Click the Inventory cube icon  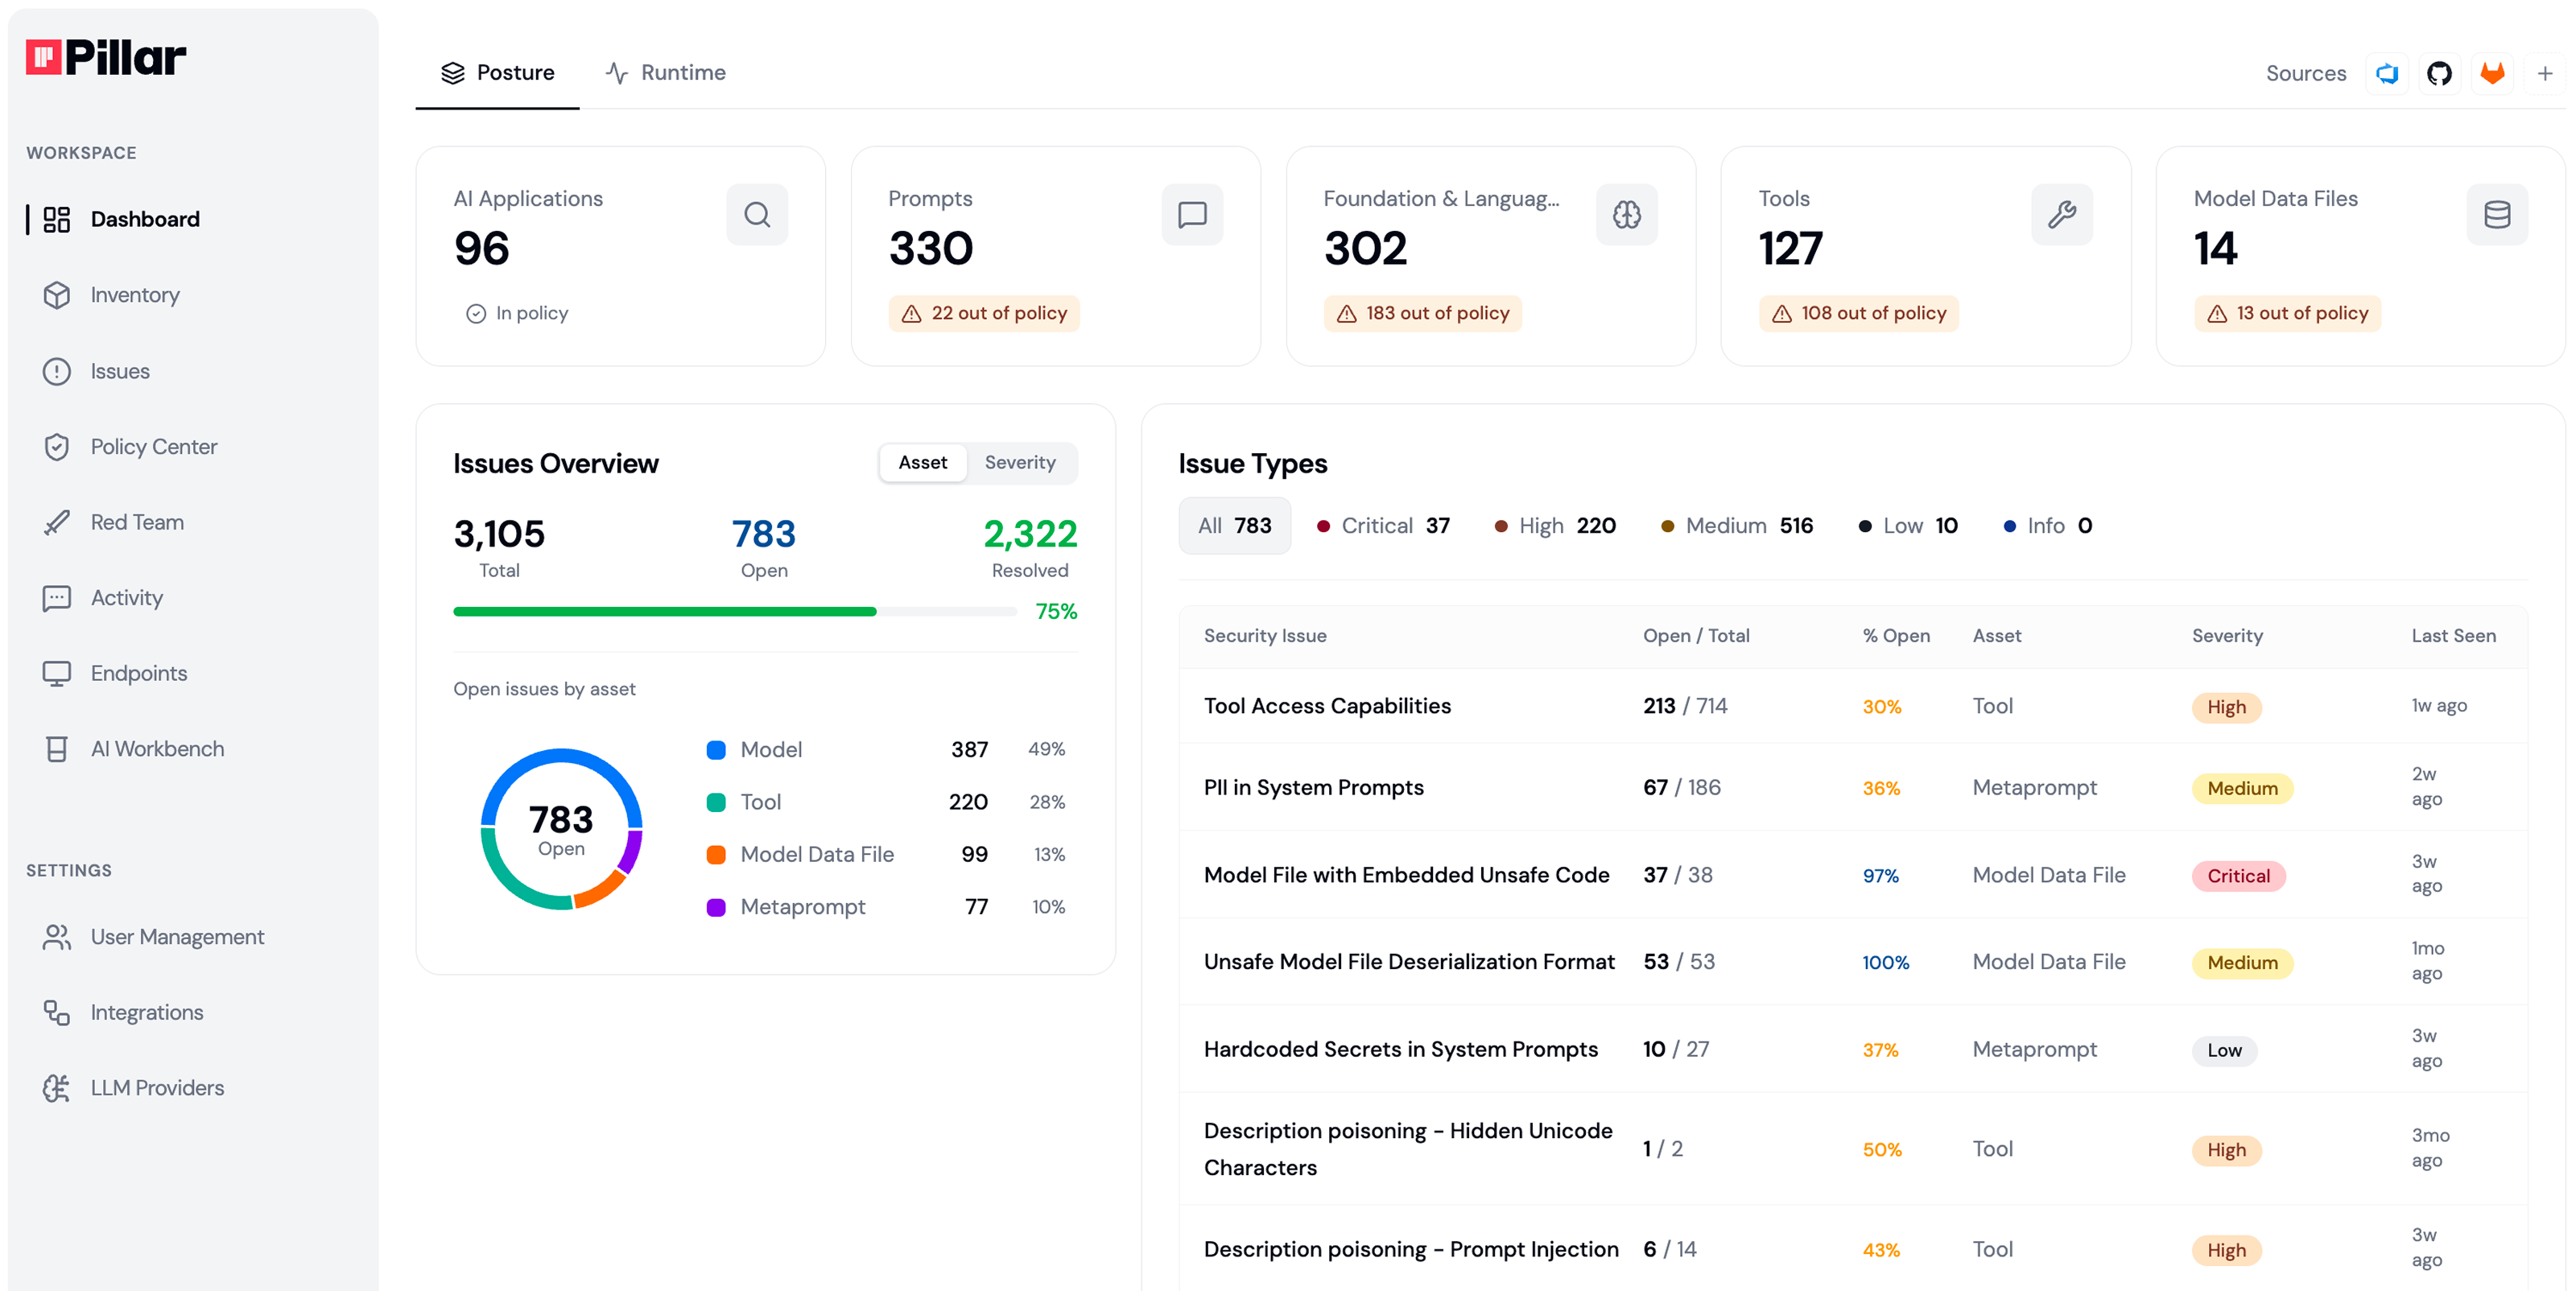pos(57,295)
